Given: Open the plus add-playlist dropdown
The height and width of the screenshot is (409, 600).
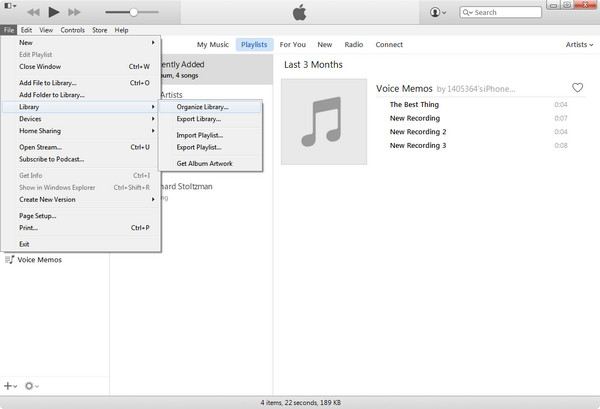Looking at the screenshot, I should [x=10, y=386].
